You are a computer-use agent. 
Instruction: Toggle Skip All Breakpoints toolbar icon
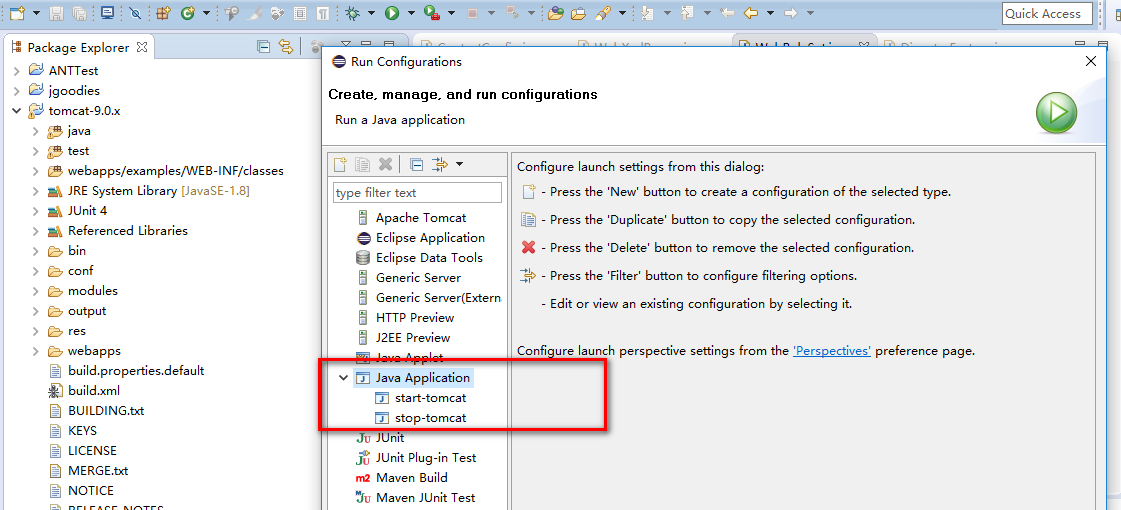(x=135, y=12)
